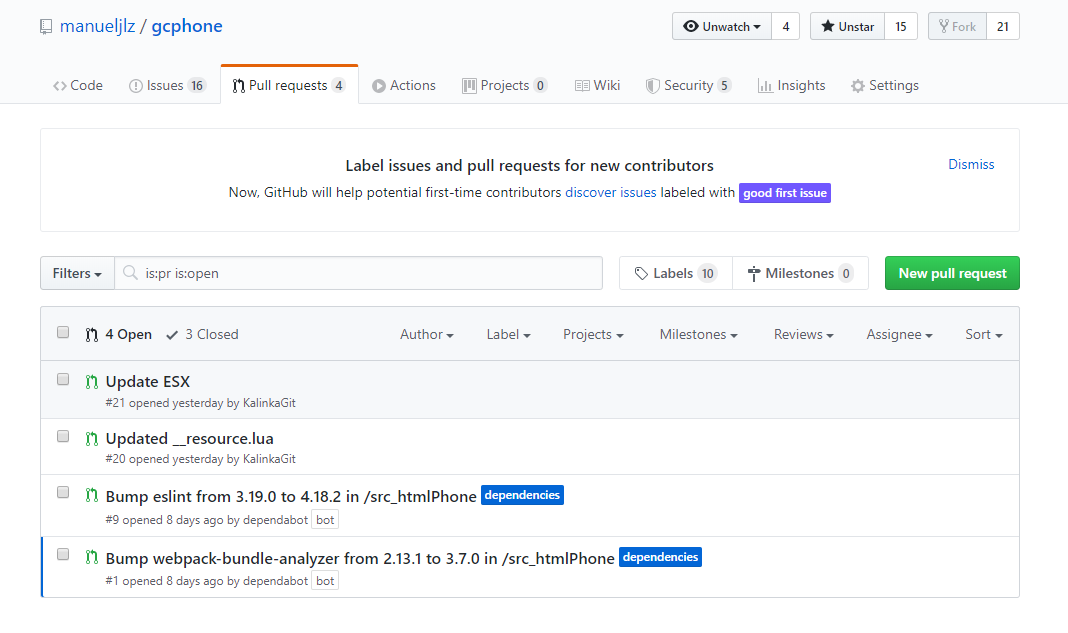Check the Updated __resource.lua checkbox
This screenshot has height=633, width=1068.
tap(63, 436)
